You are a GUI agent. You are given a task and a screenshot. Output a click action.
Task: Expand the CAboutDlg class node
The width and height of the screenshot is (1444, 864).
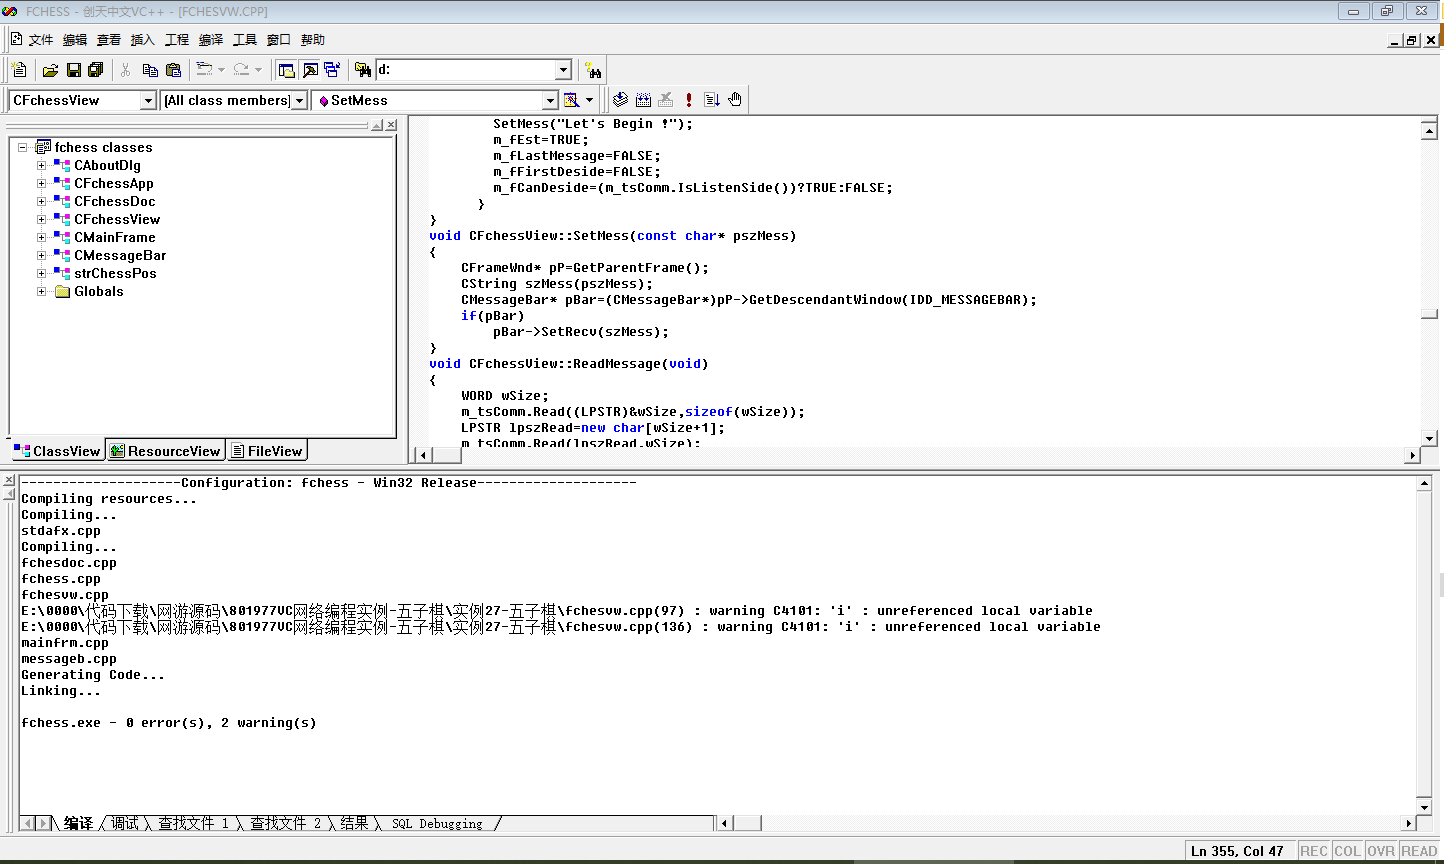[x=41, y=165]
